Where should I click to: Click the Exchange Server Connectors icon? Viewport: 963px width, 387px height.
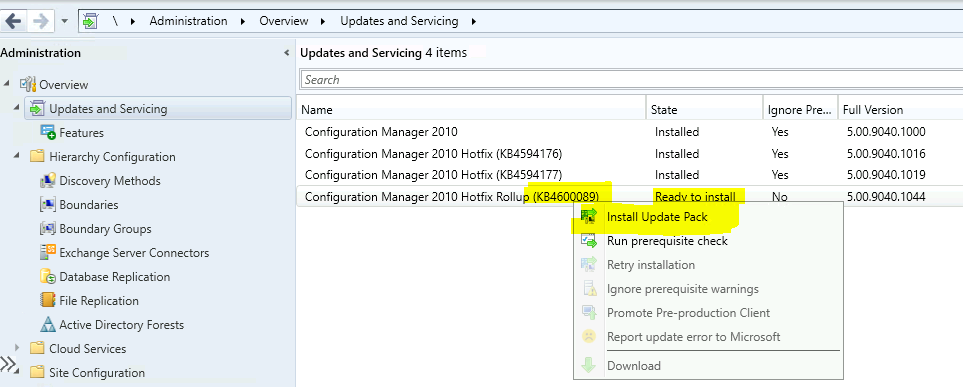(x=48, y=252)
